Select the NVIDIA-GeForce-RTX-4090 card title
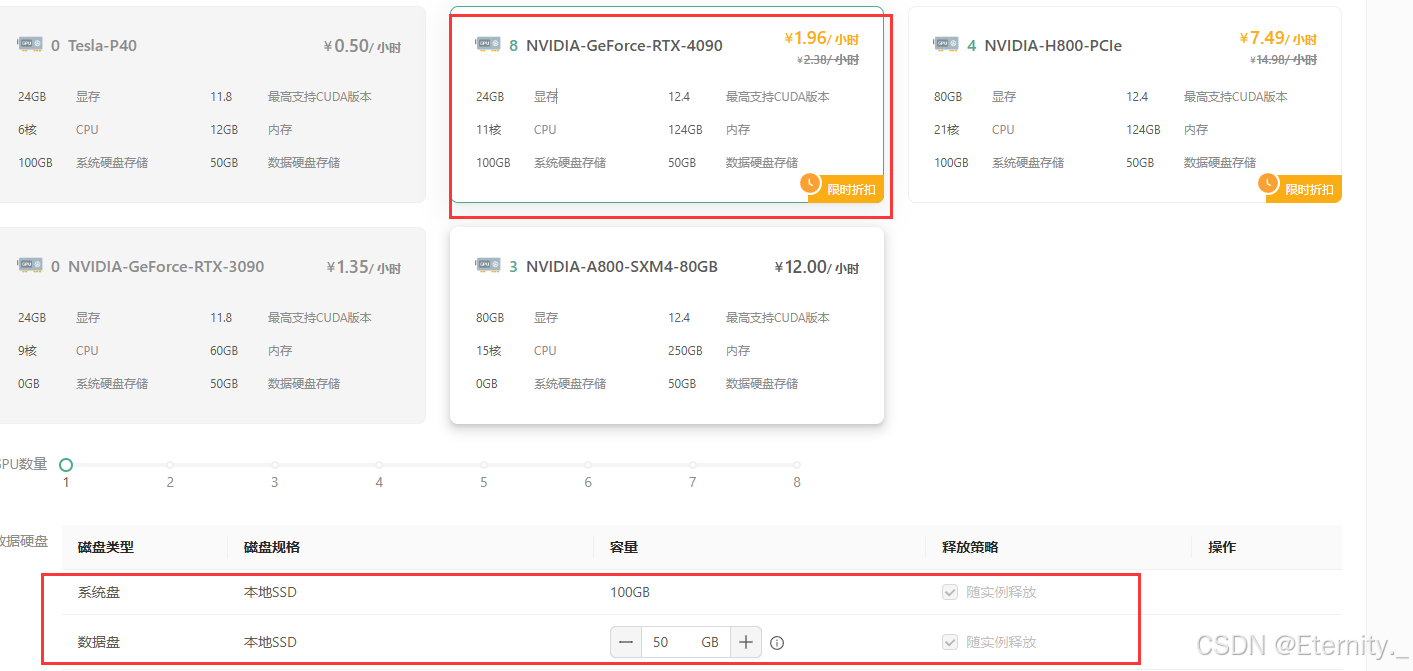Image resolution: width=1413 pixels, height=671 pixels. [624, 46]
